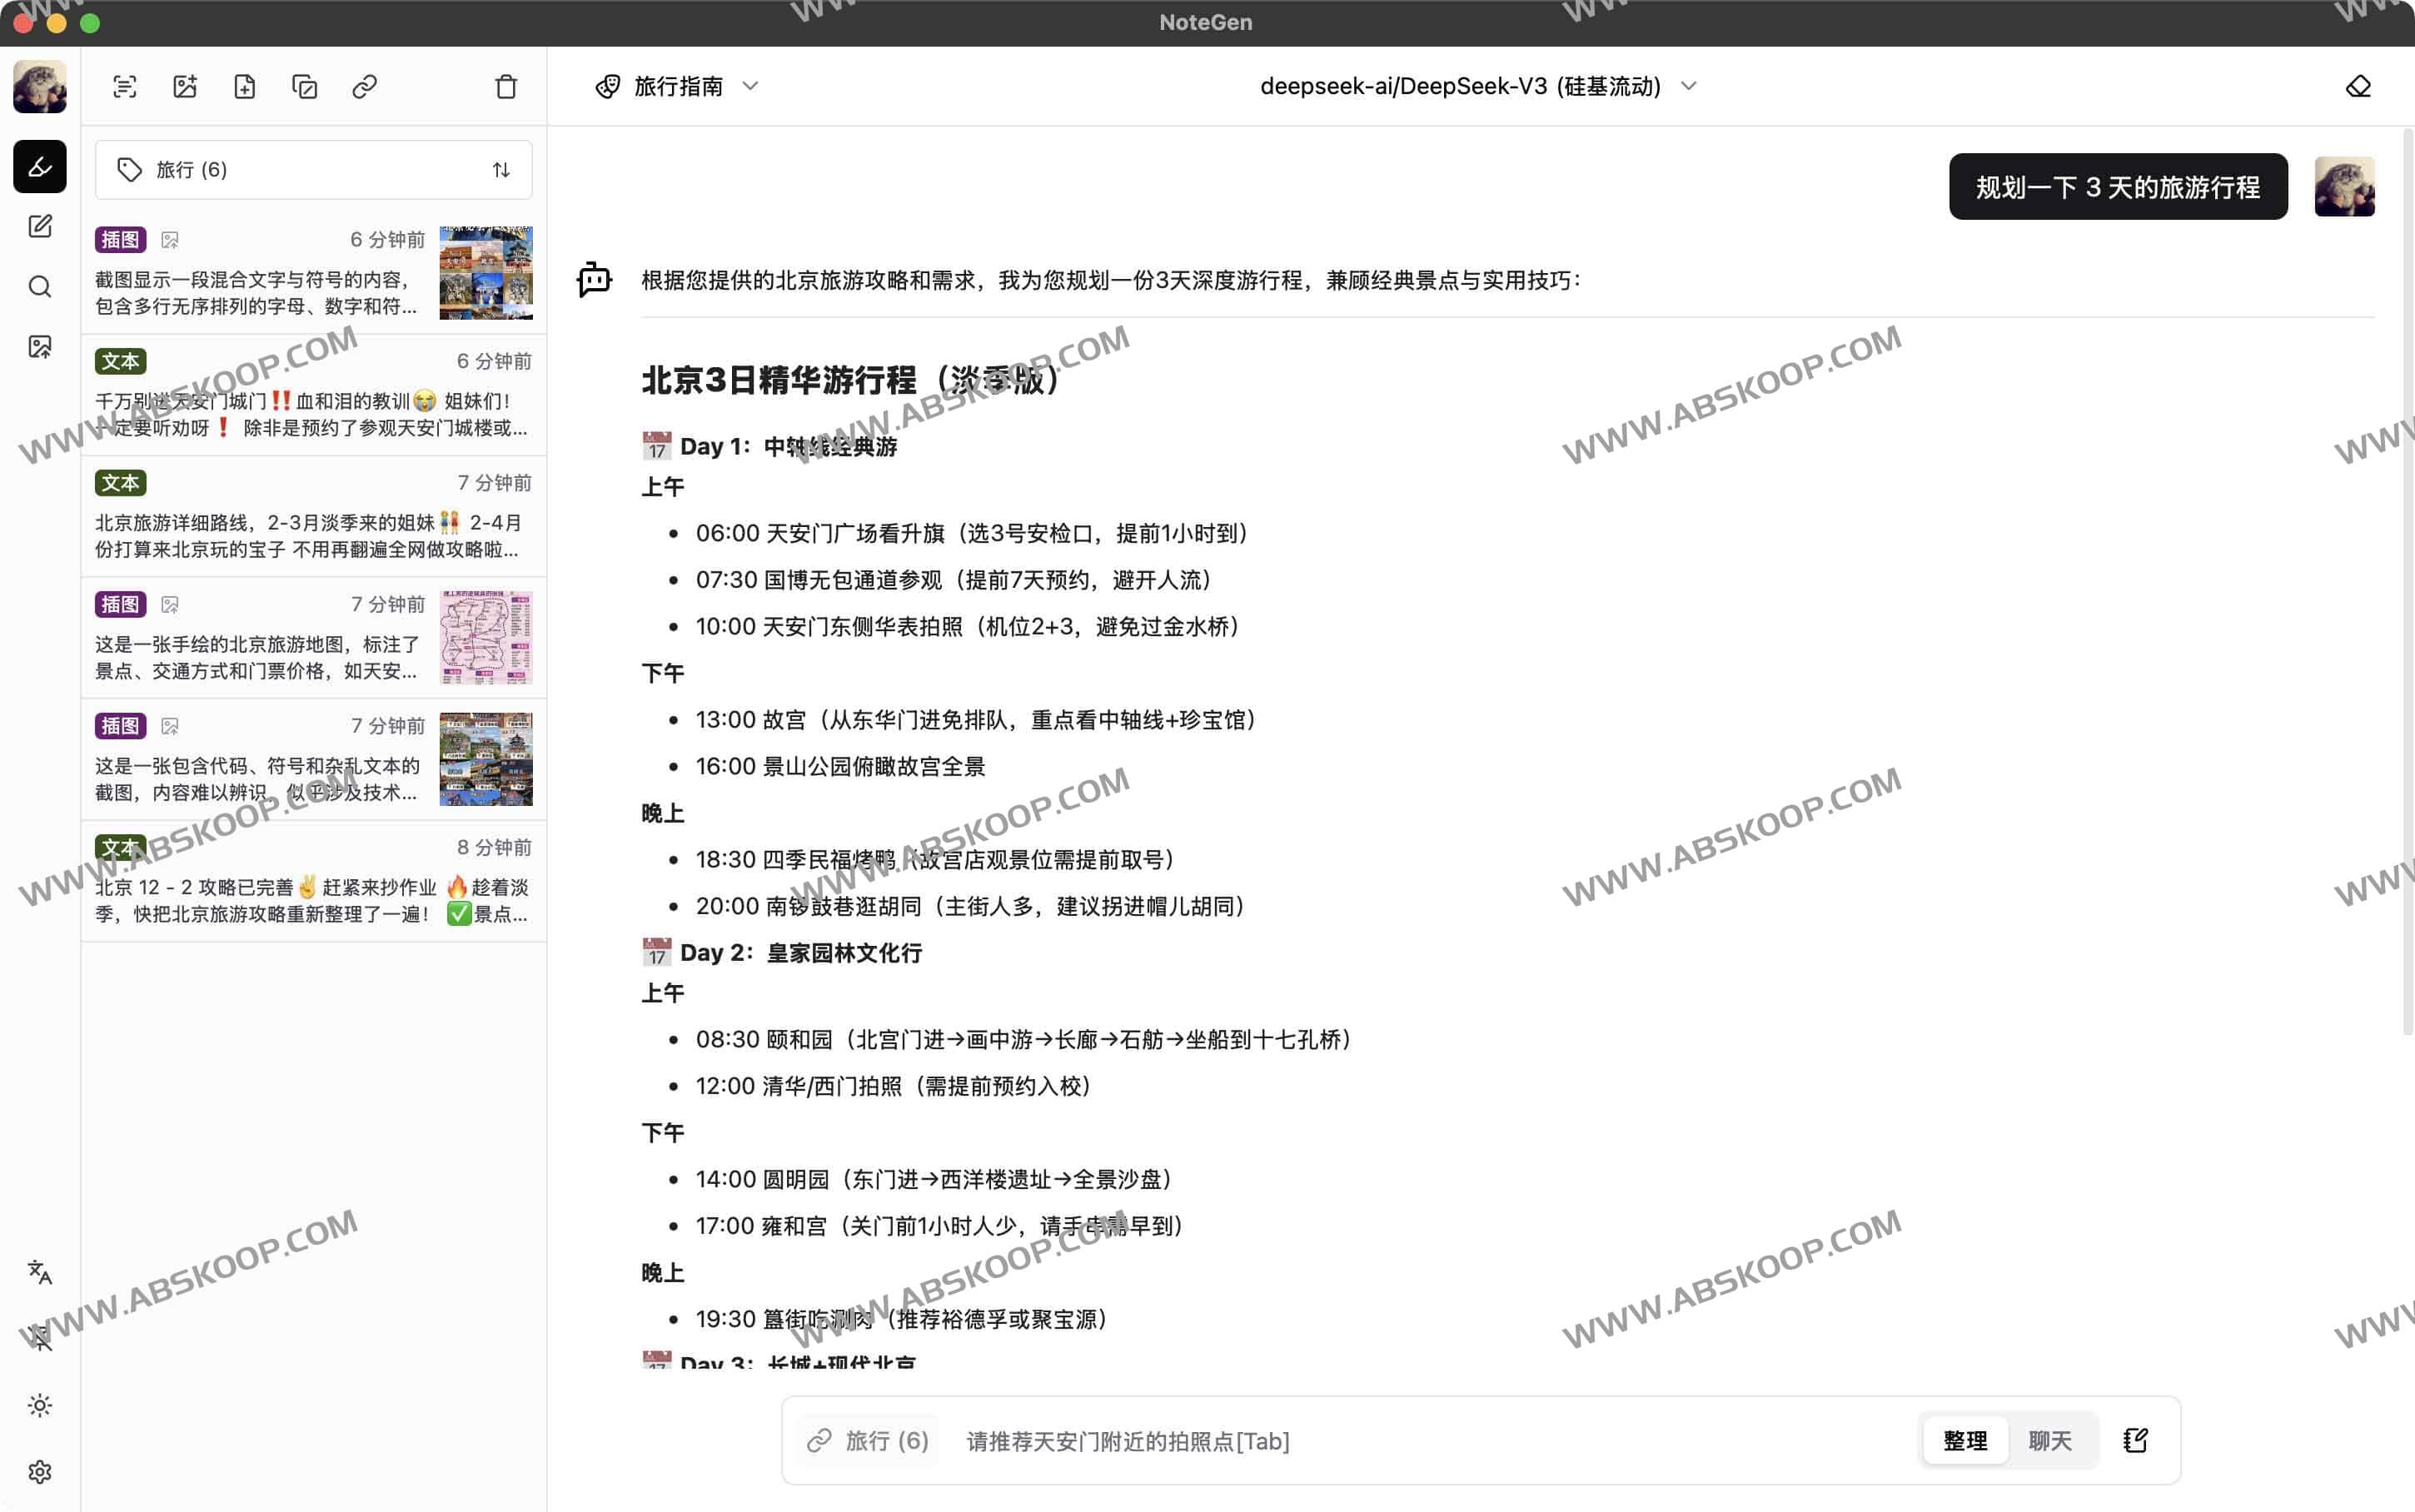Toggle light/dark theme sun icon
The height and width of the screenshot is (1512, 2415).
(x=40, y=1405)
